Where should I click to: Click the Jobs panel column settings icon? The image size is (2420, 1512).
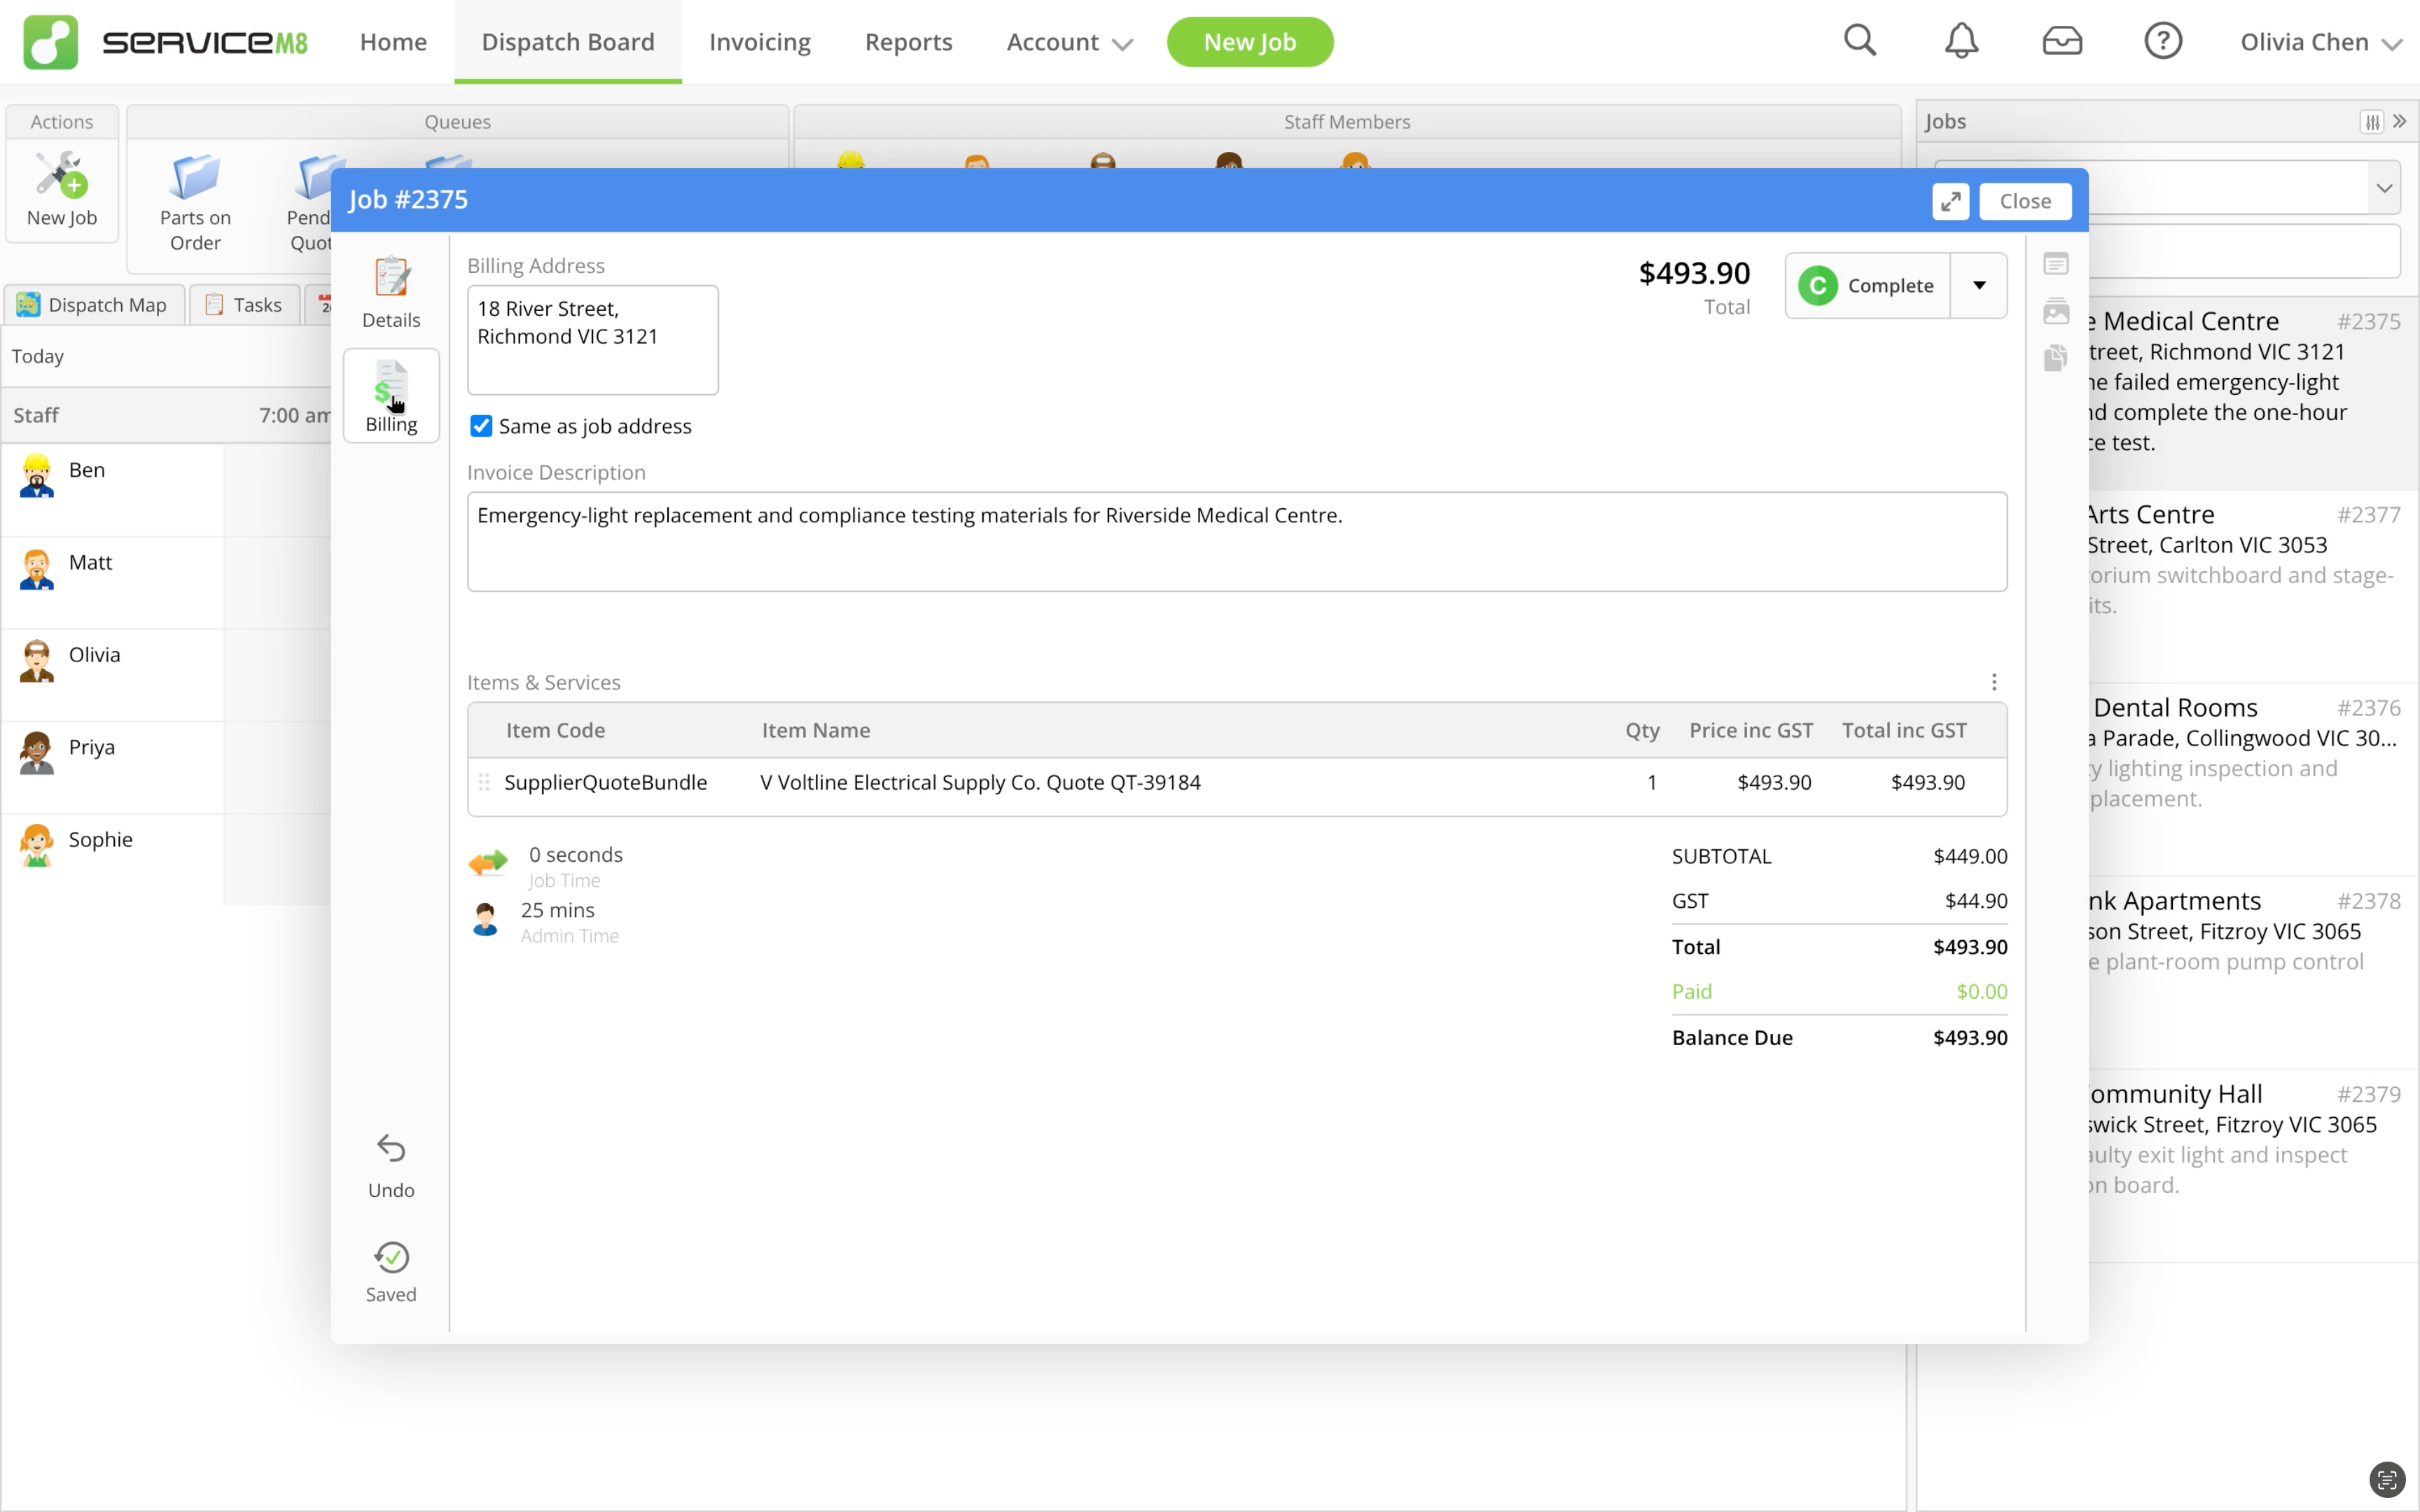pyautogui.click(x=2372, y=122)
